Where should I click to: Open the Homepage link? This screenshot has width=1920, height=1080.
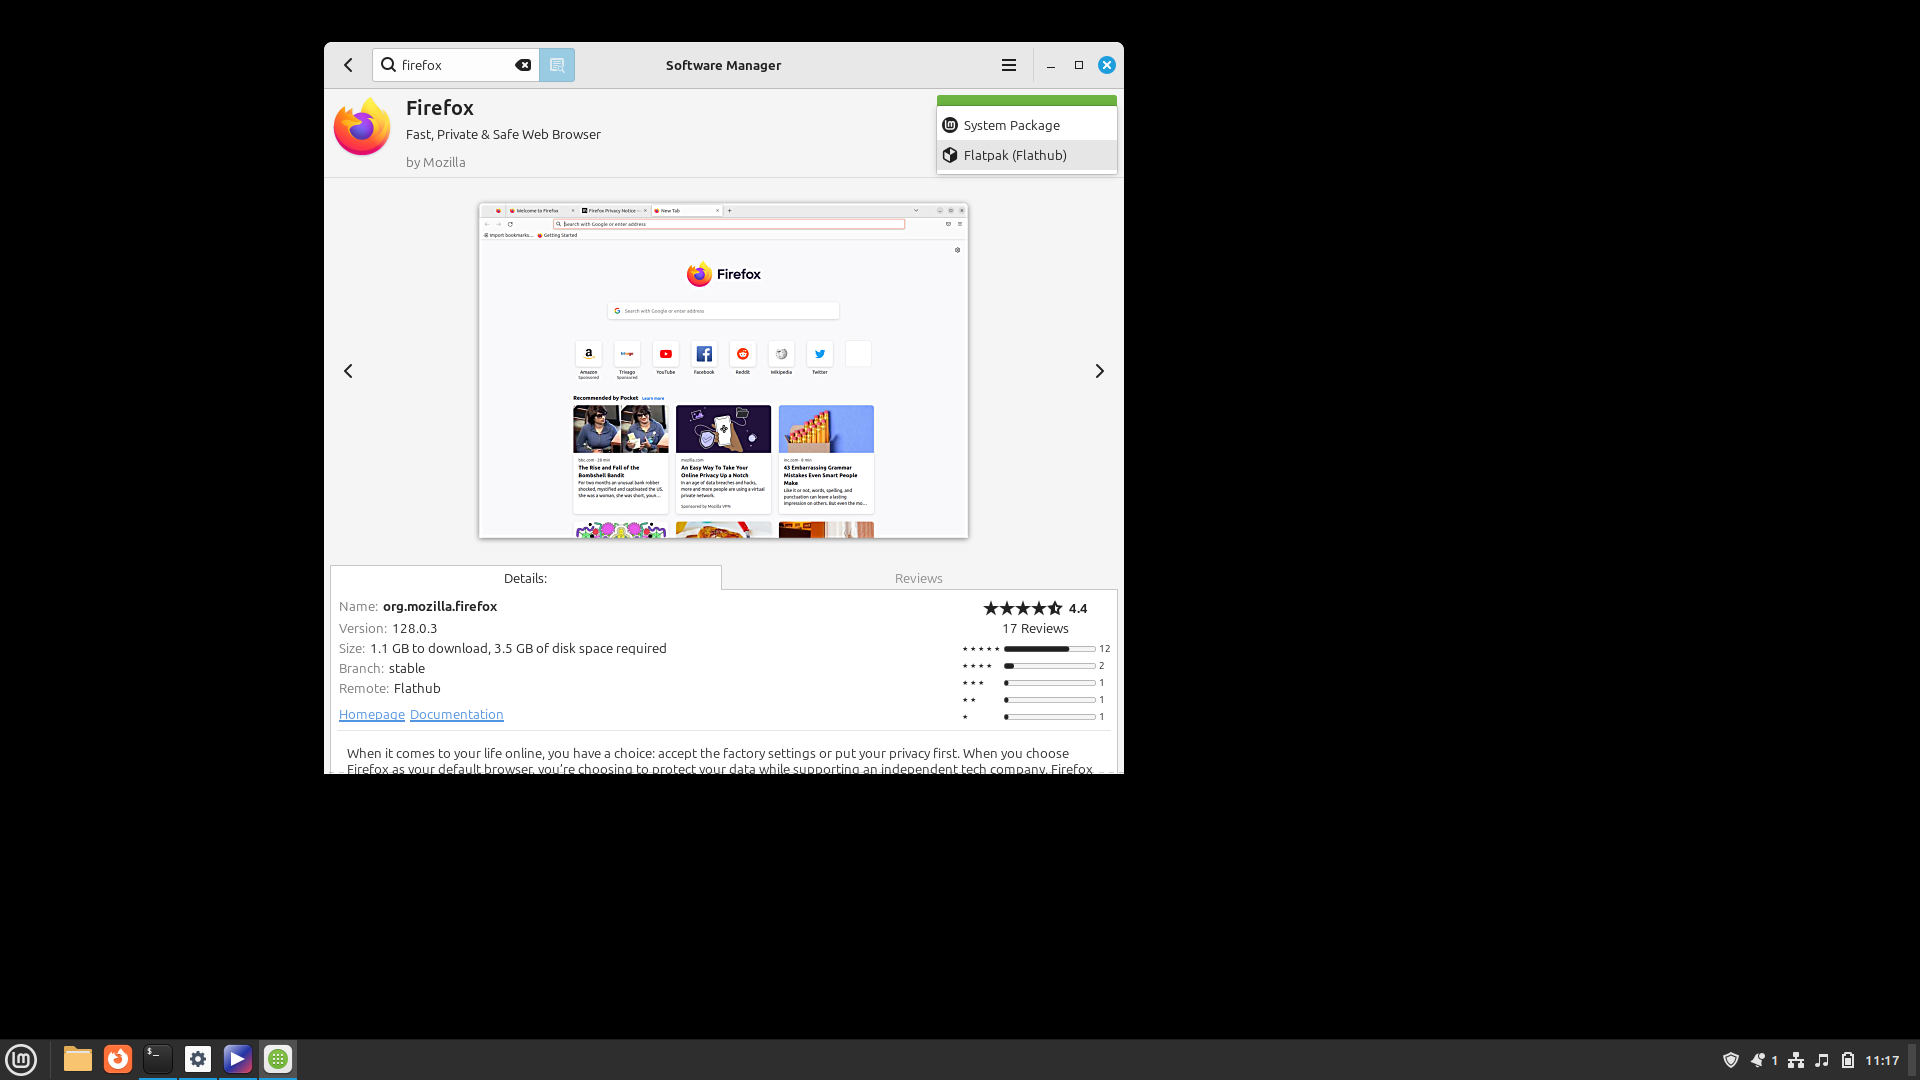[371, 714]
